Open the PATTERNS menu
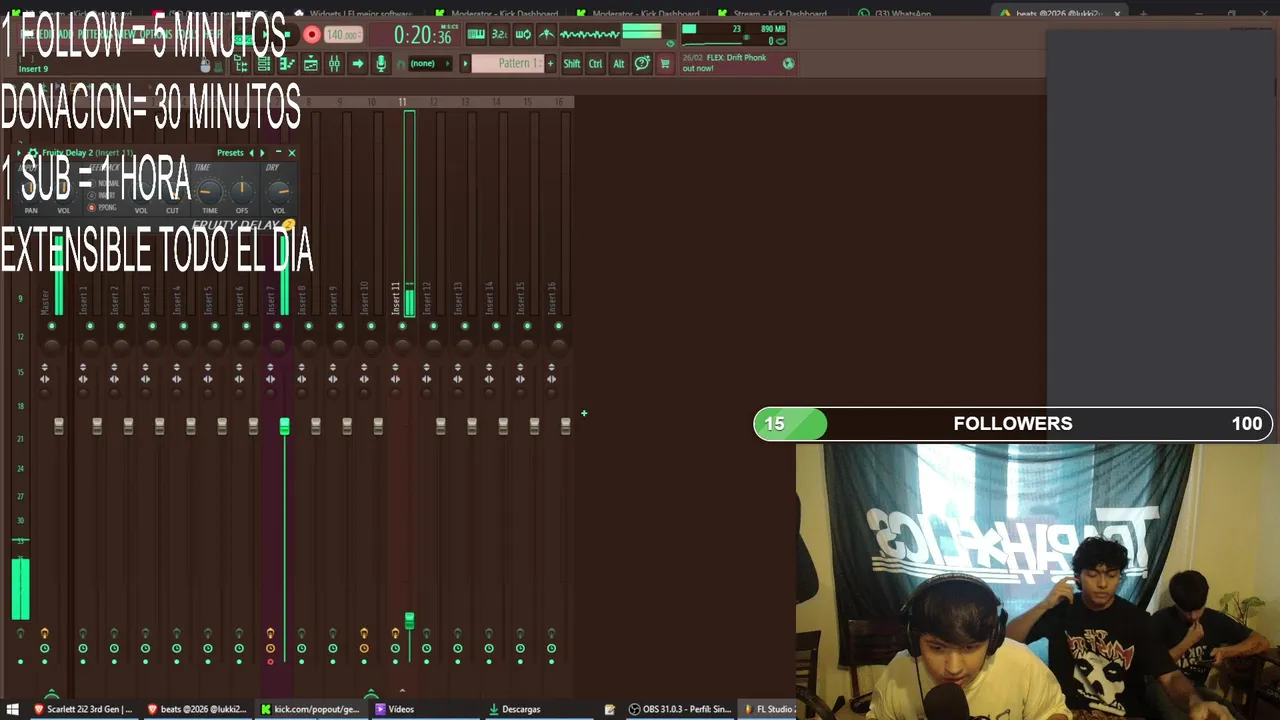 (x=93, y=35)
